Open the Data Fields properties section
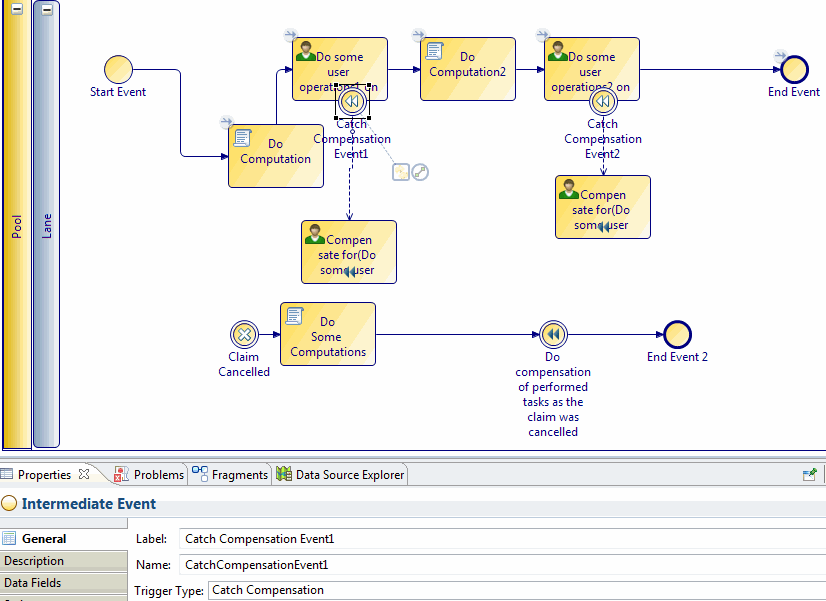The width and height of the screenshot is (826, 601). click(x=33, y=583)
